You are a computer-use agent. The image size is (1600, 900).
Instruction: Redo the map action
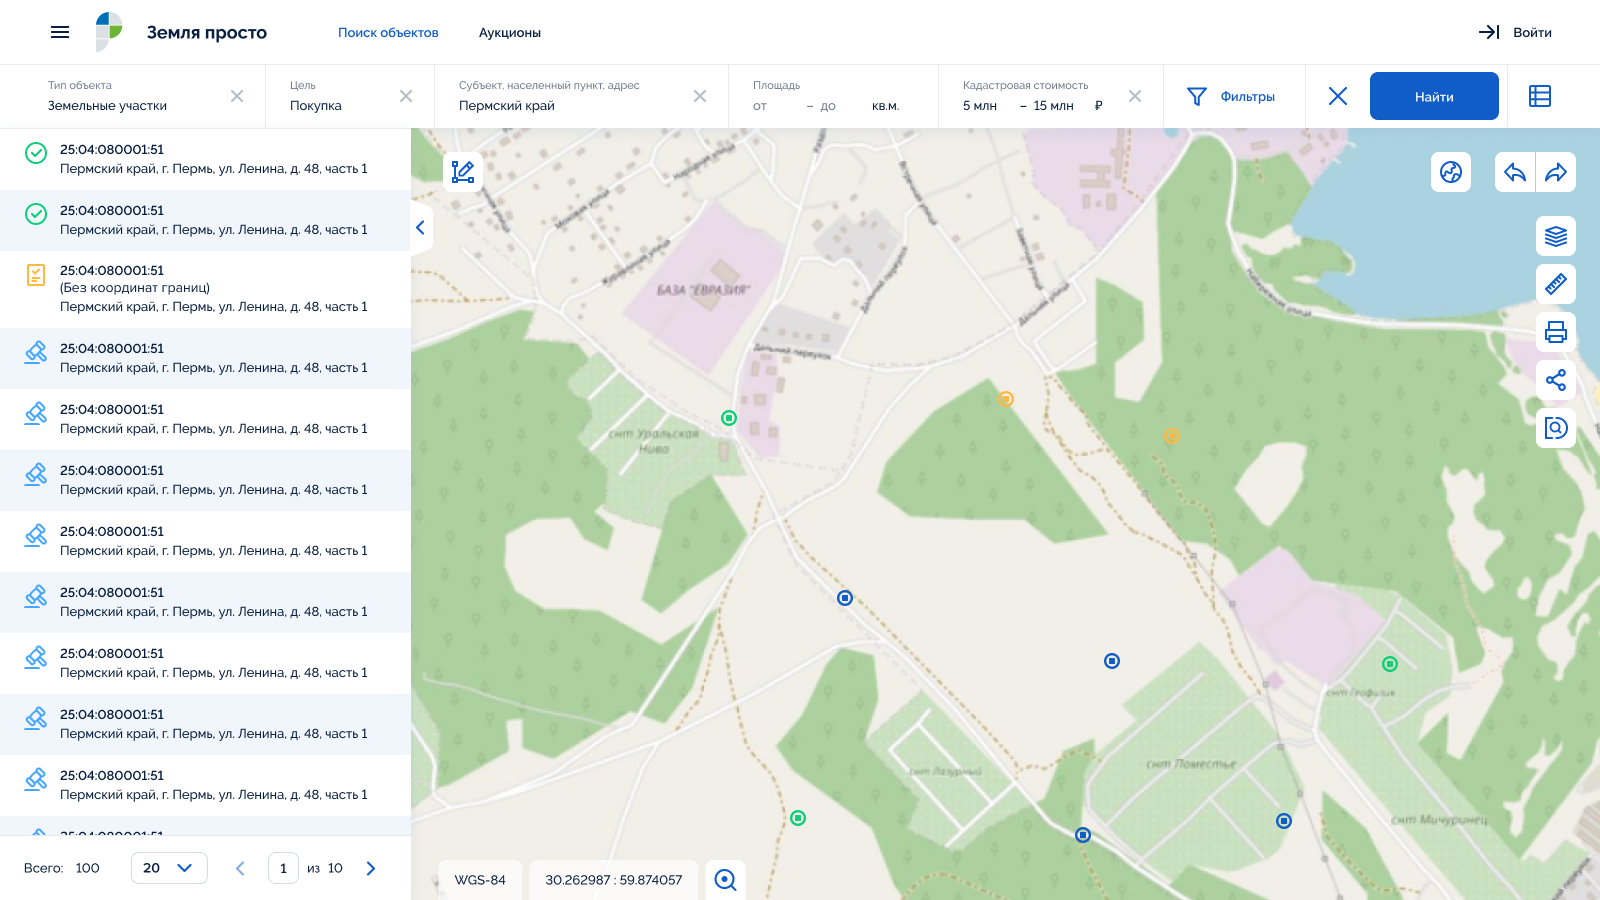click(x=1556, y=172)
